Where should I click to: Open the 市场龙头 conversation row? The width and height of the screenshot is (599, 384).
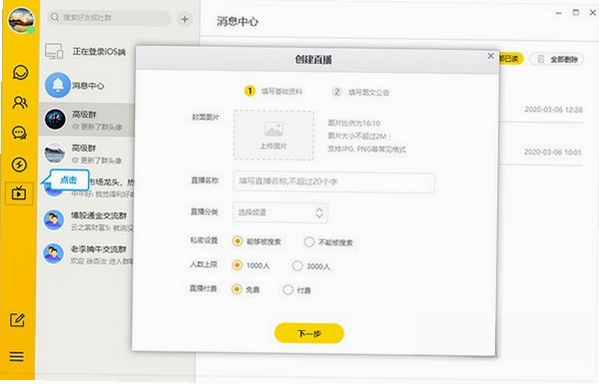click(87, 187)
